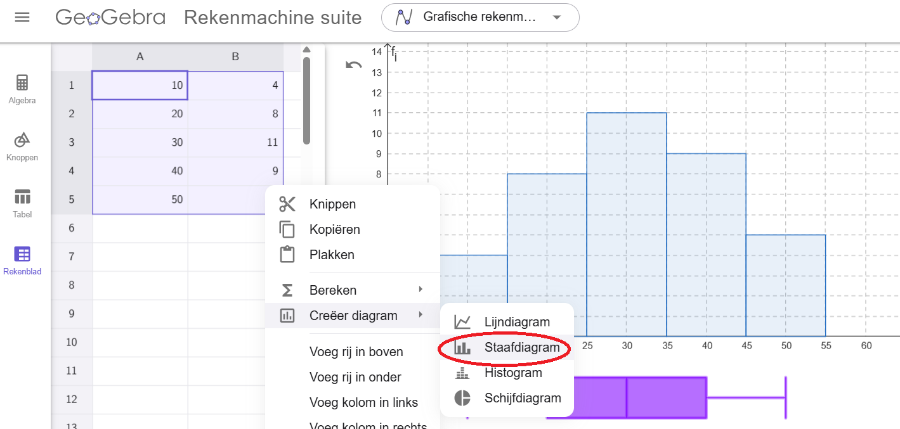Click cell A2 containing 20

coord(140,114)
